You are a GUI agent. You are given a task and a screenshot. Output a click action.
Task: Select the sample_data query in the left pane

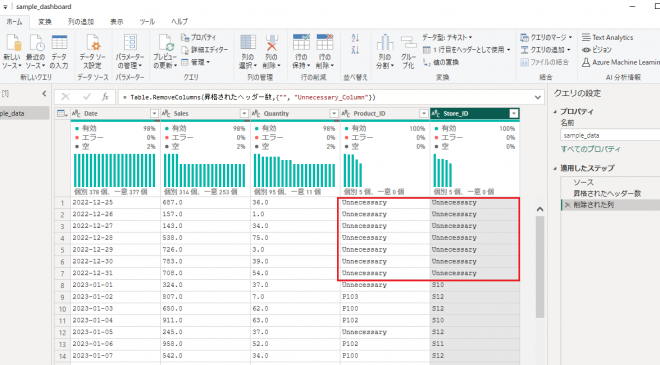pyautogui.click(x=24, y=113)
